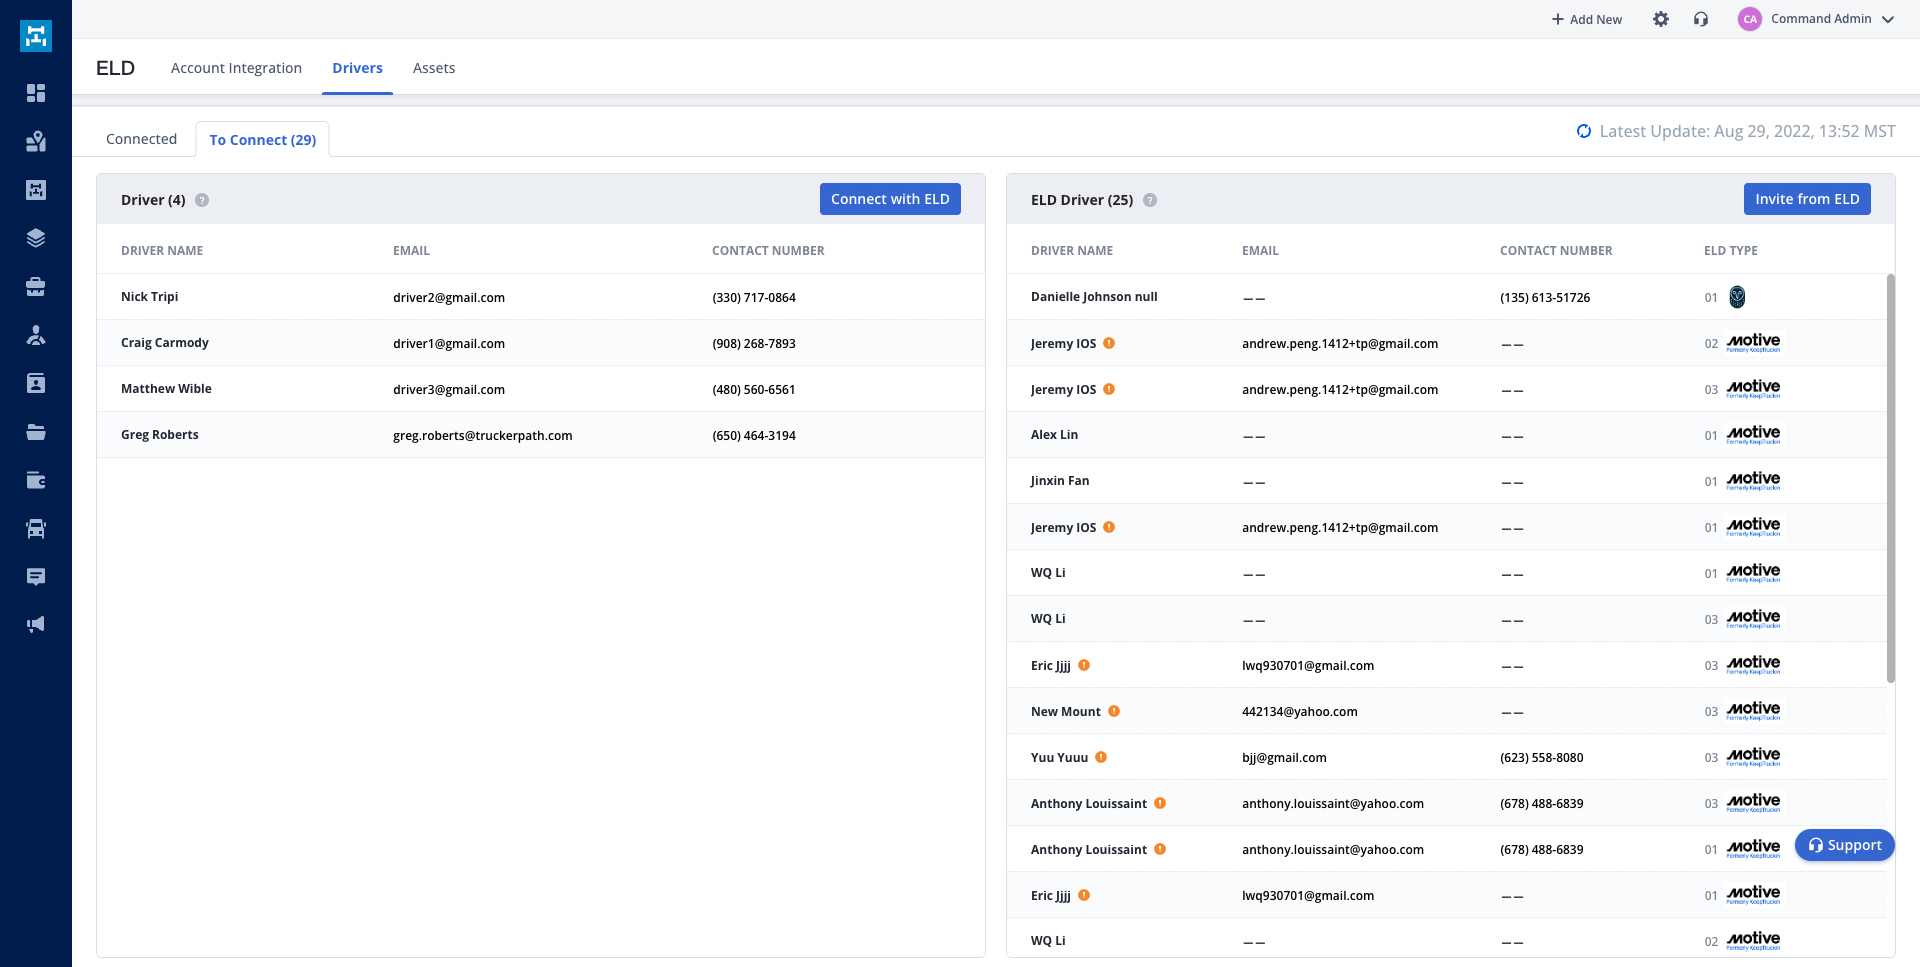Select the To Connect (29) sub-tab
This screenshot has width=1920, height=967.
pos(262,139)
